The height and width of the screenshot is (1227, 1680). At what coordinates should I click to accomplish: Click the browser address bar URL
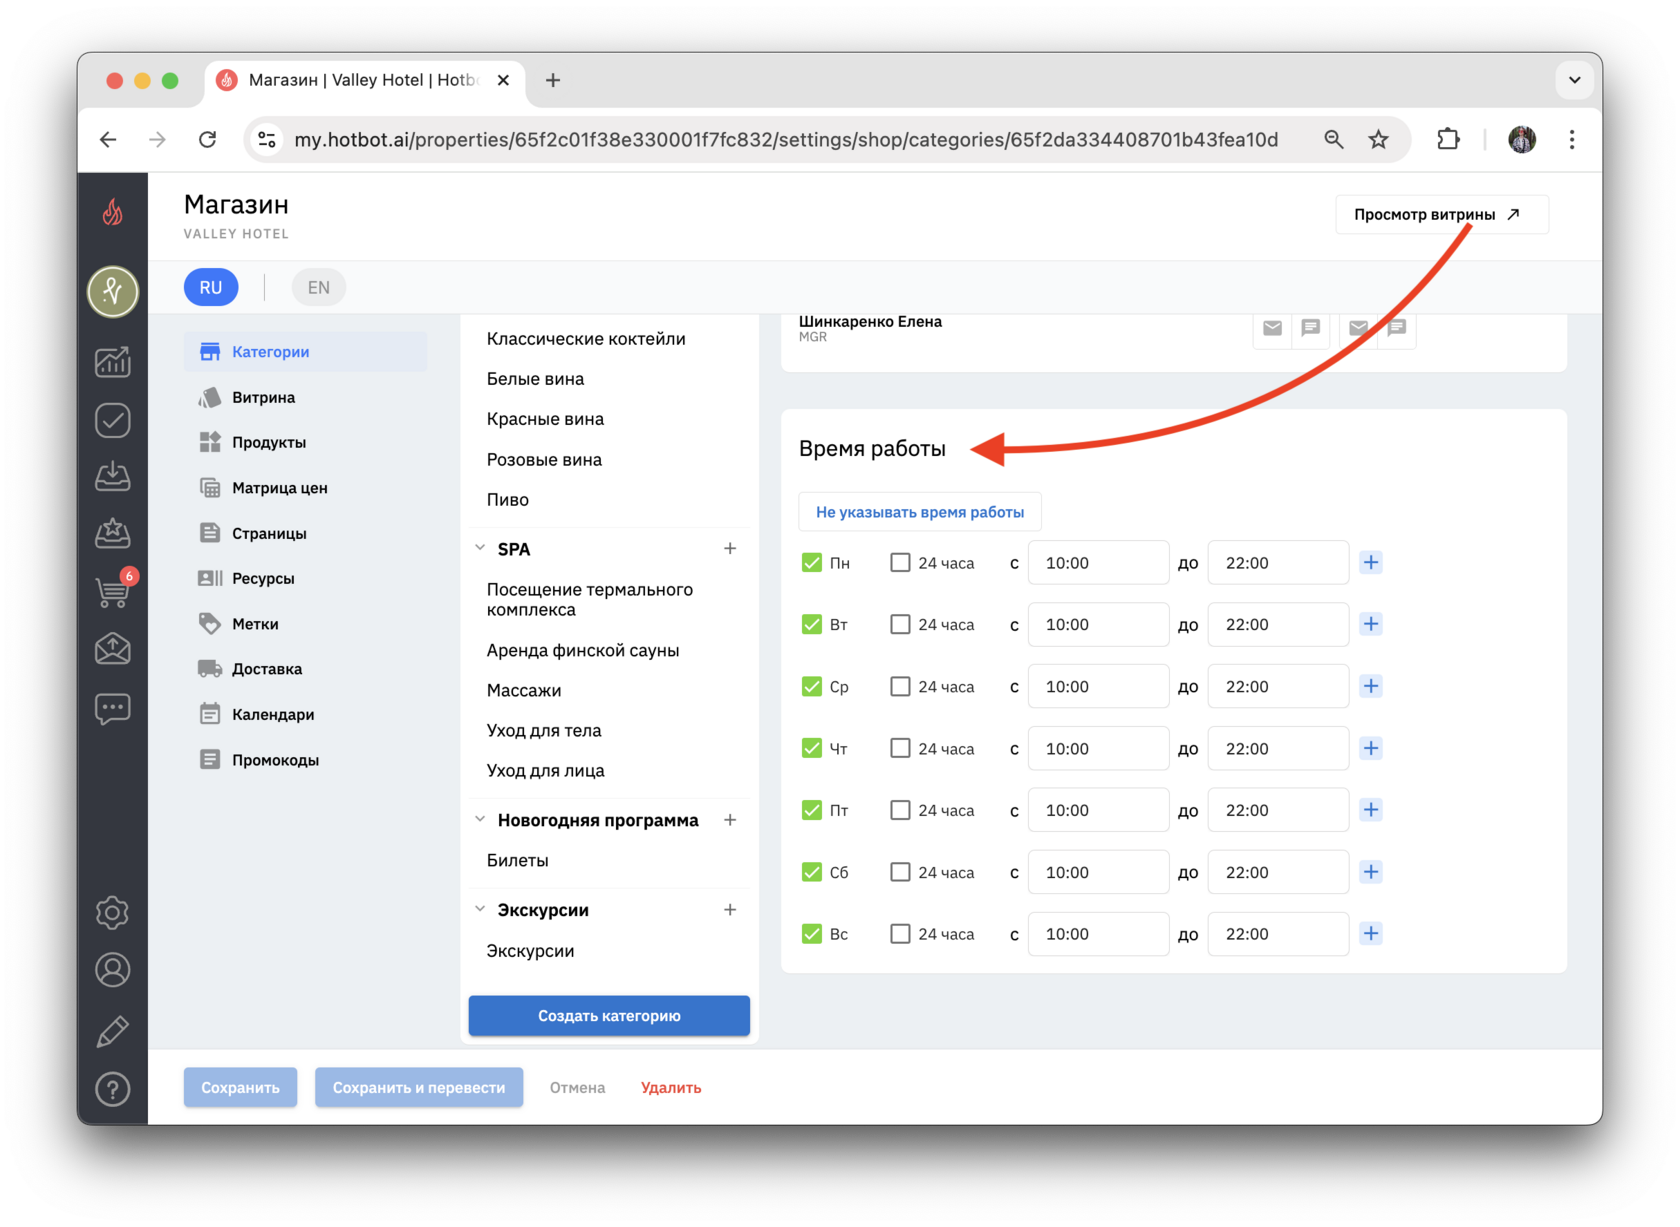point(786,140)
